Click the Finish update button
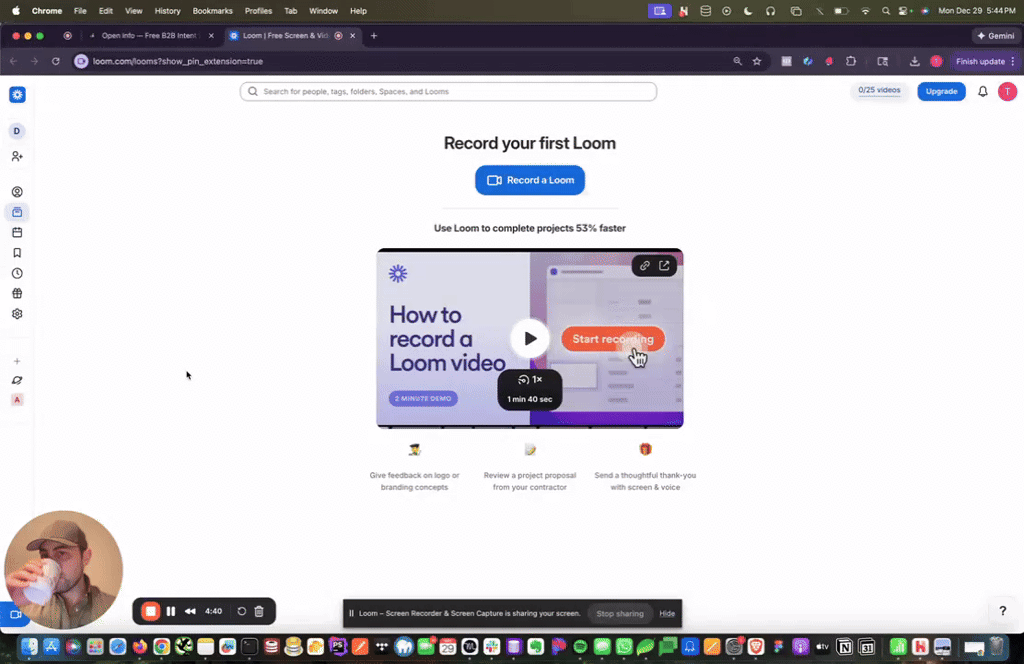This screenshot has height=664, width=1024. coord(980,61)
